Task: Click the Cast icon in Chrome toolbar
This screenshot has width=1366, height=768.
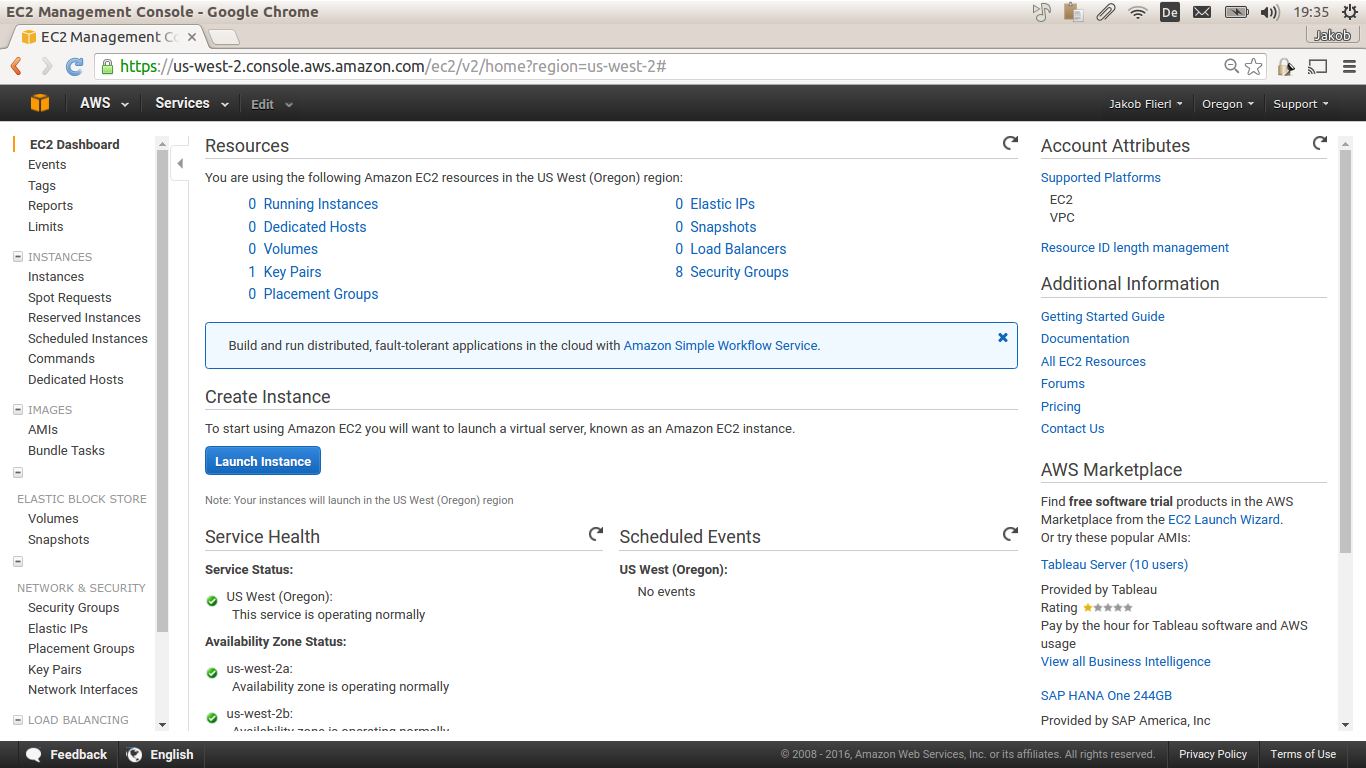Action: tap(1317, 66)
